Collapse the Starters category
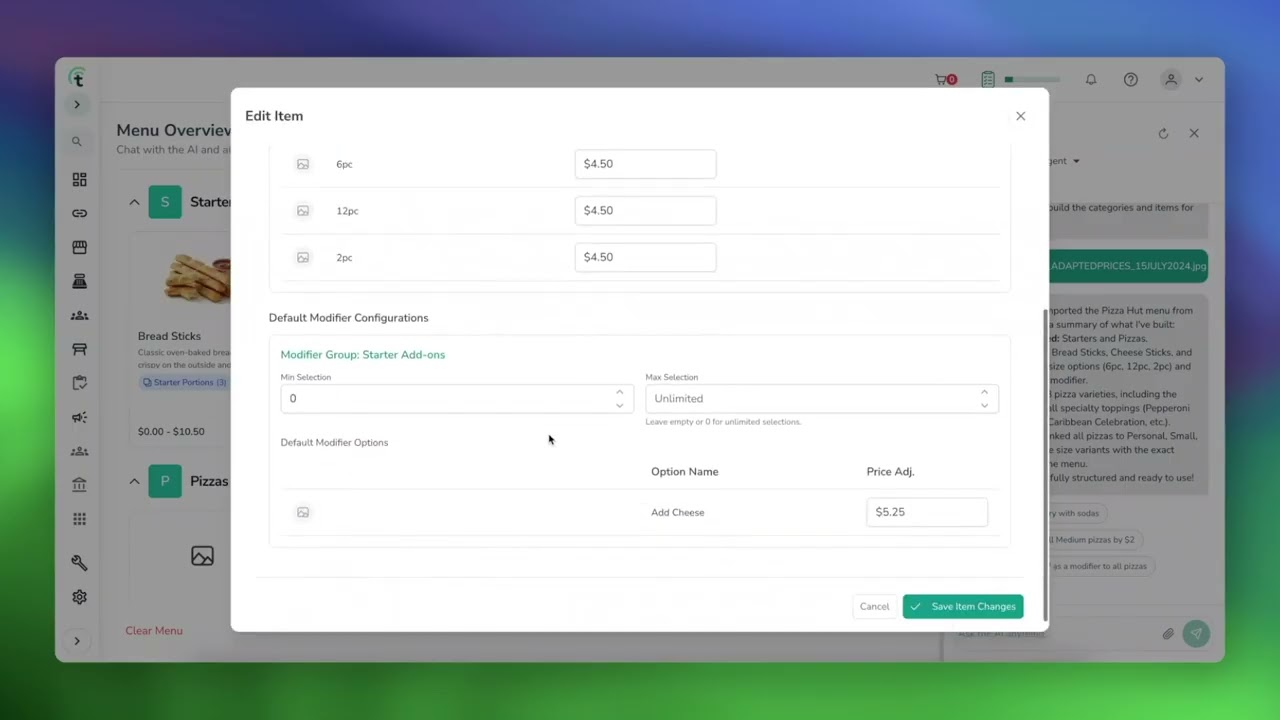The width and height of the screenshot is (1280, 720). 134,202
